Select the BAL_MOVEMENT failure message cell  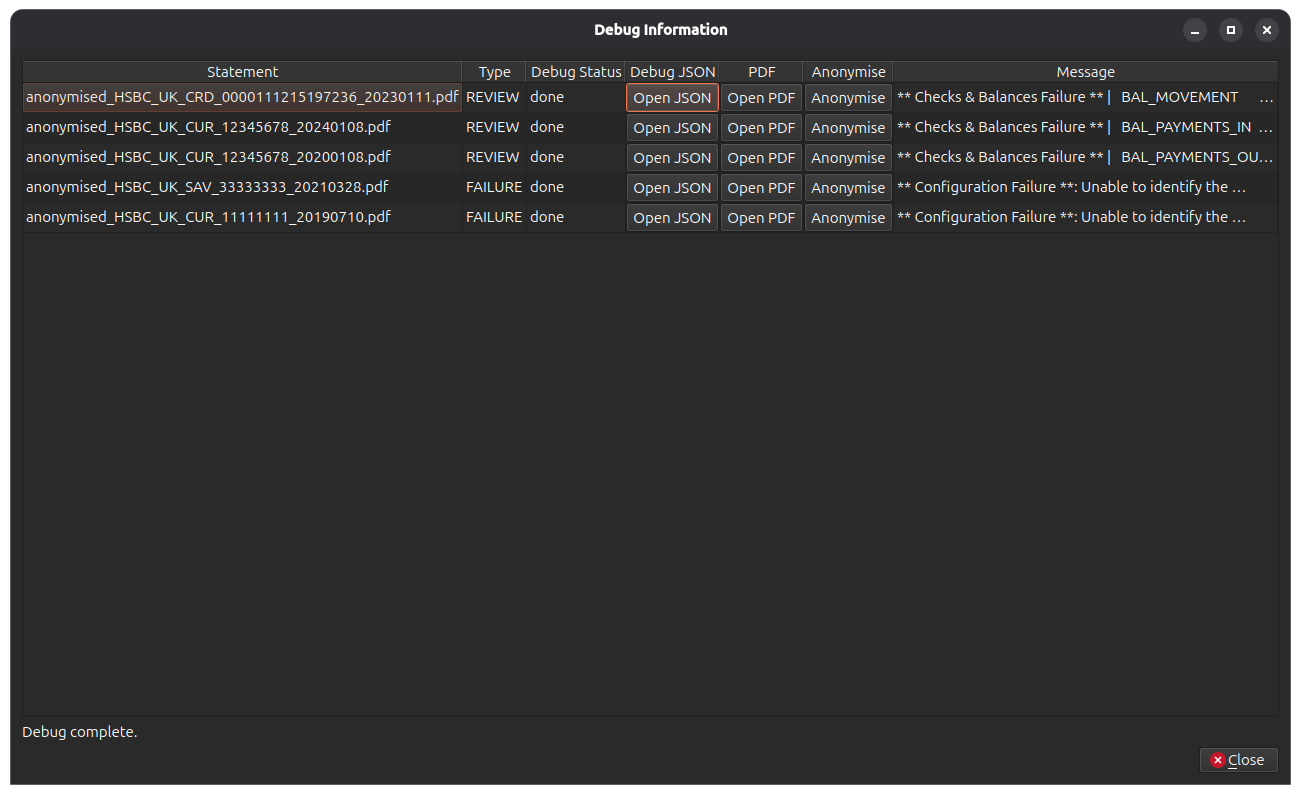coord(1085,97)
